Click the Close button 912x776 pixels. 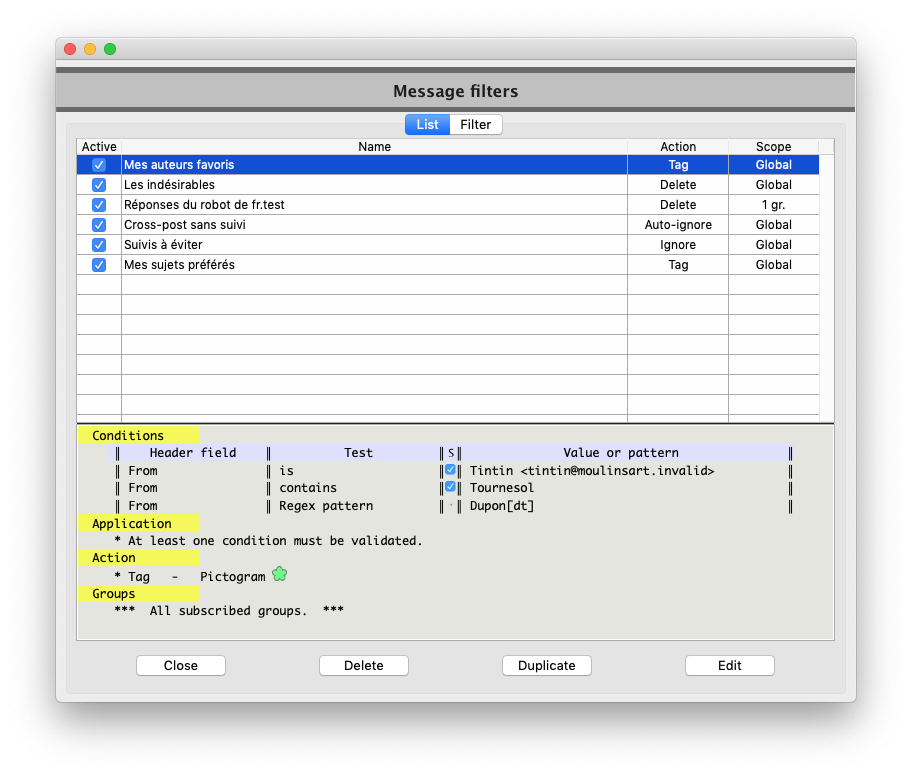pos(180,665)
